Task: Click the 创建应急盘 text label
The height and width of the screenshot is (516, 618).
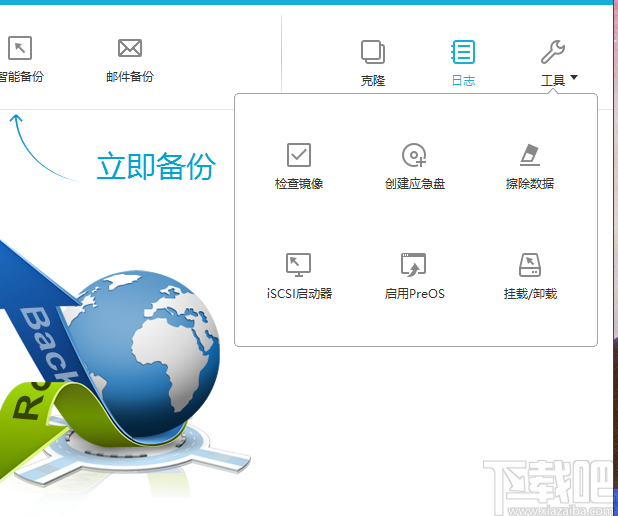Action: point(415,184)
